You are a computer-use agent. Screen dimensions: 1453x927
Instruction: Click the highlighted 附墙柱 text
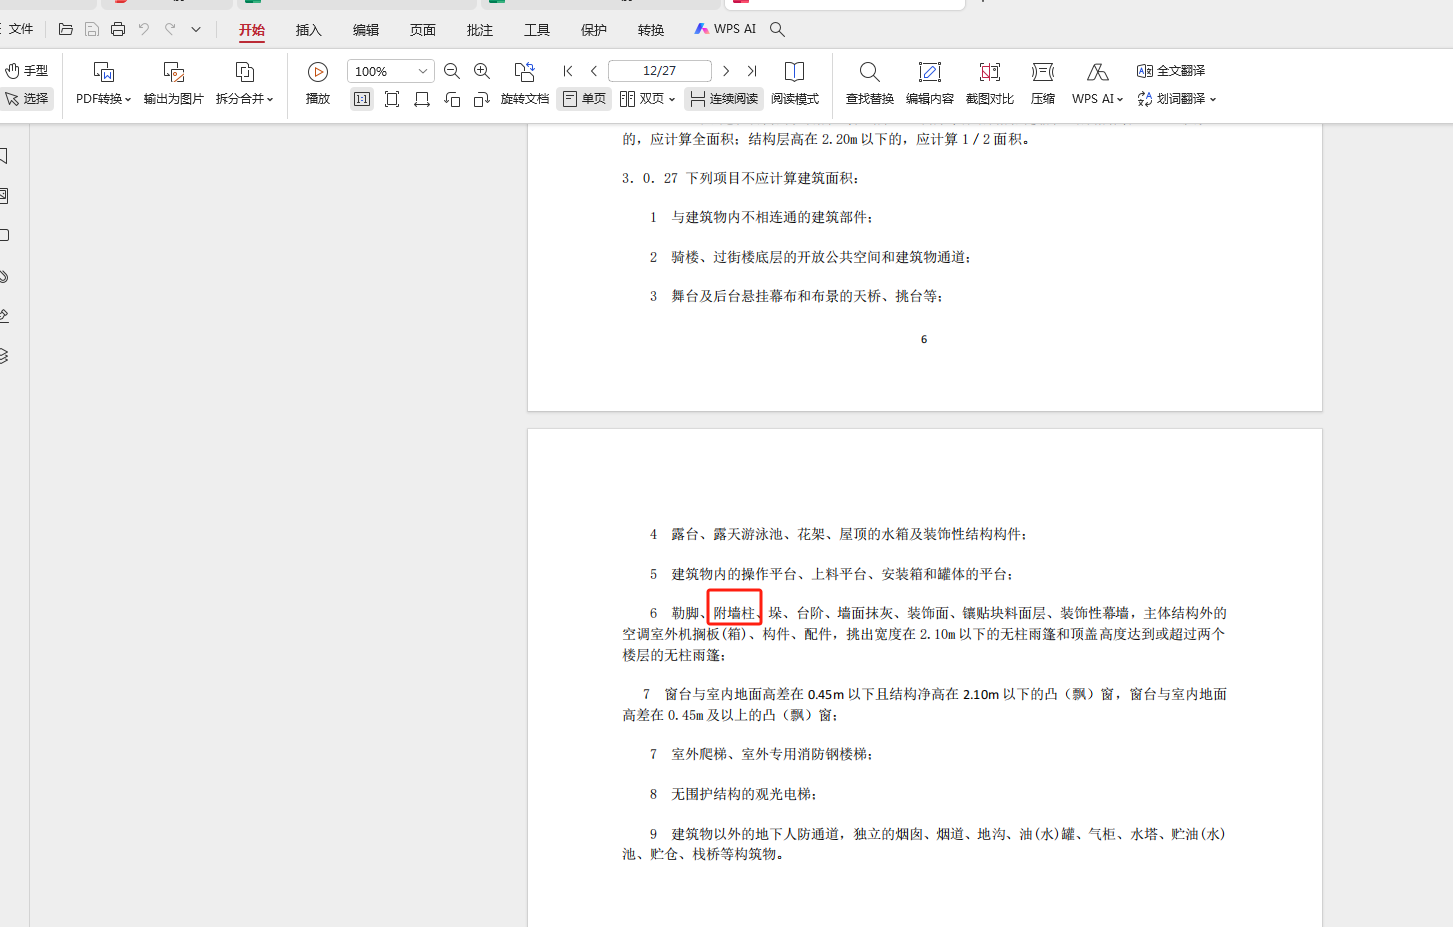tap(735, 613)
